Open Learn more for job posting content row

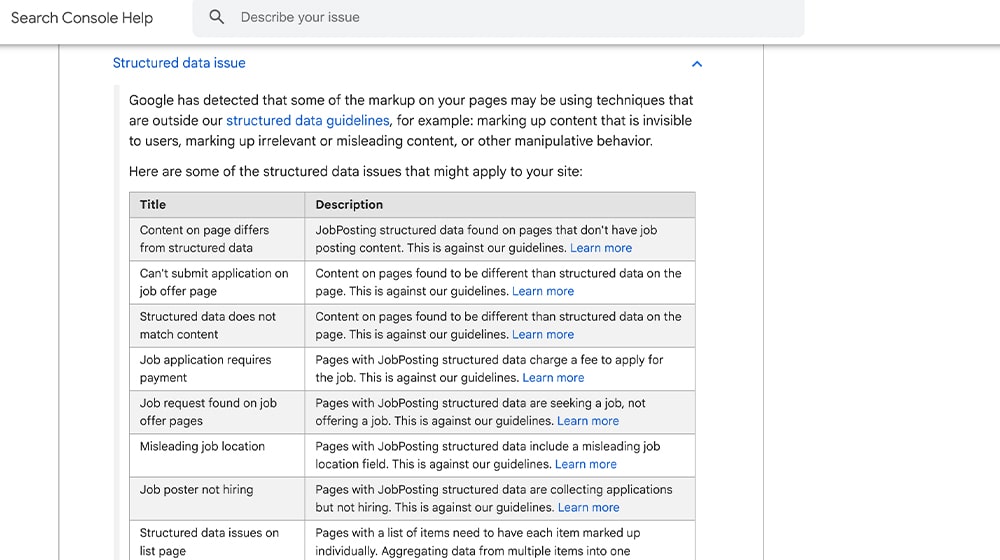(x=601, y=248)
